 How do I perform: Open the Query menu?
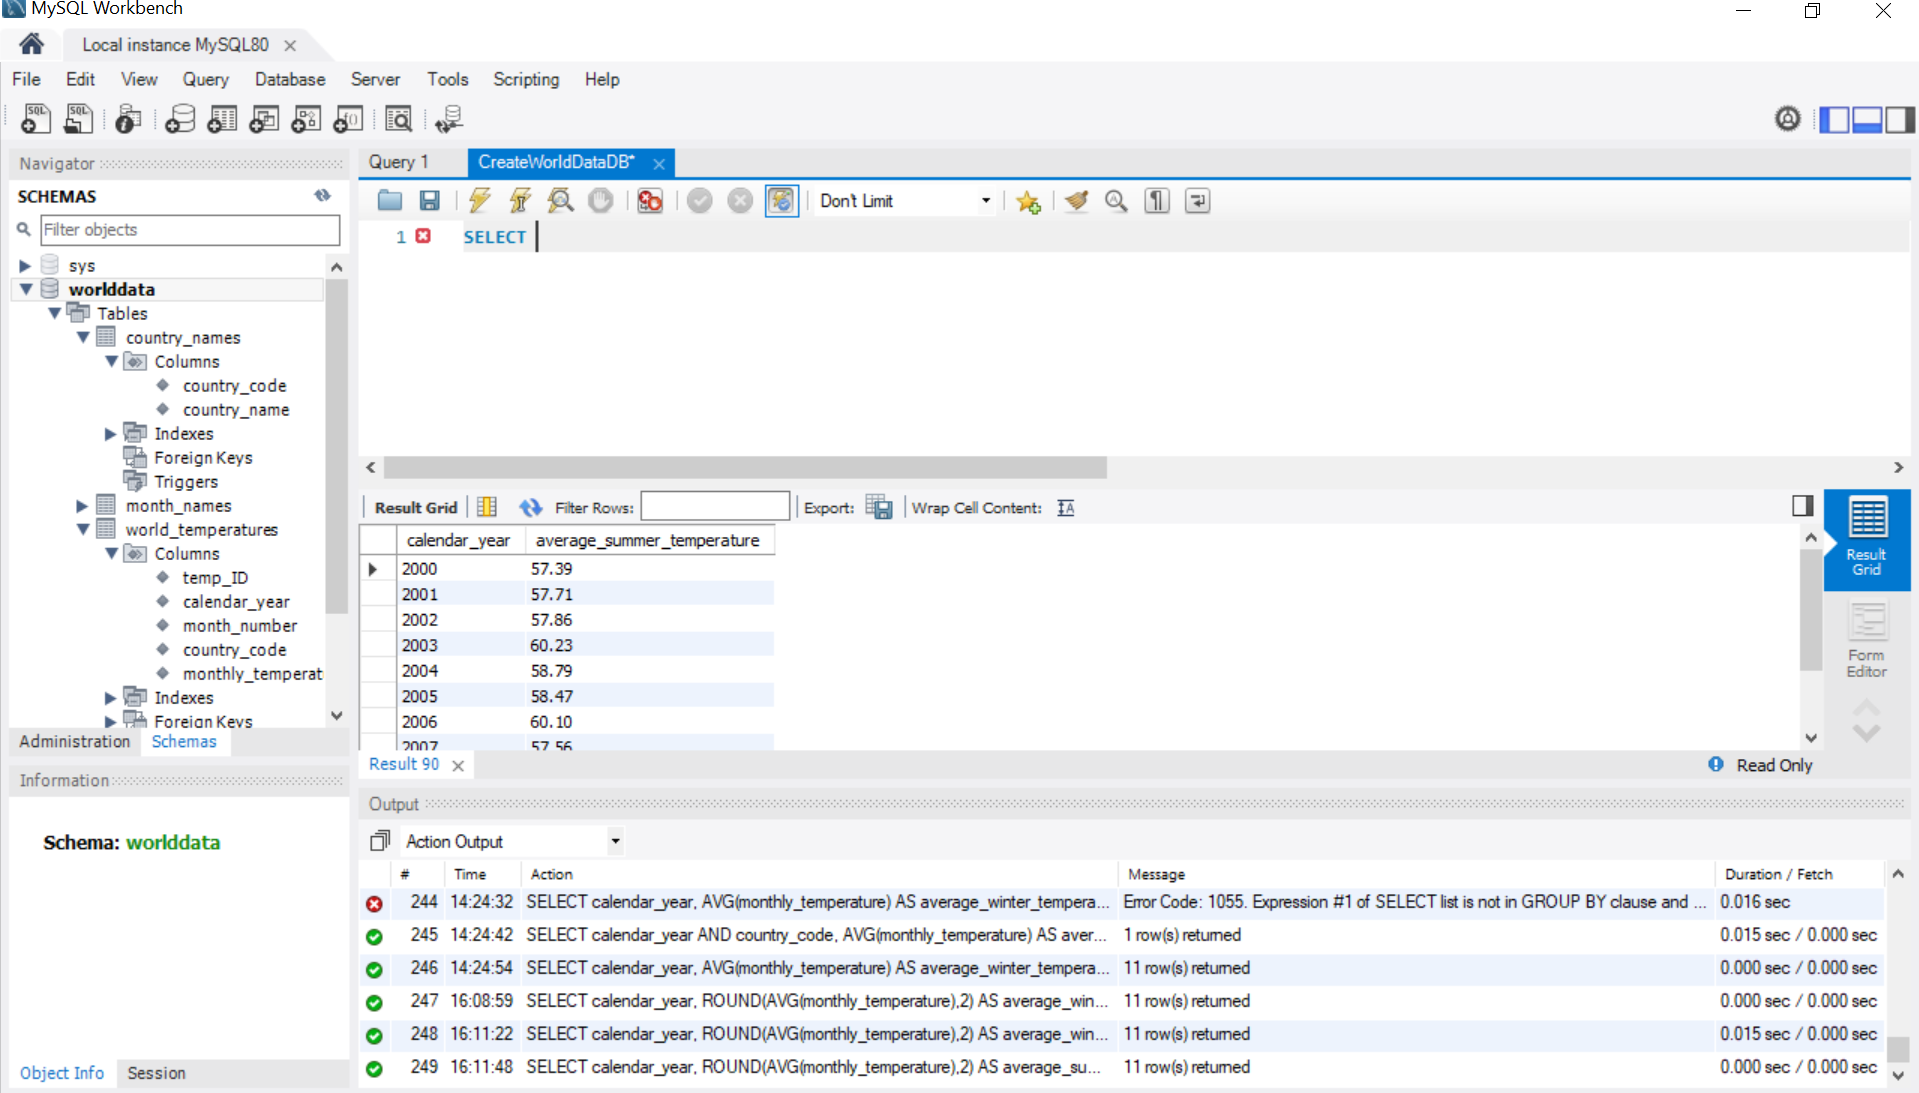(205, 79)
